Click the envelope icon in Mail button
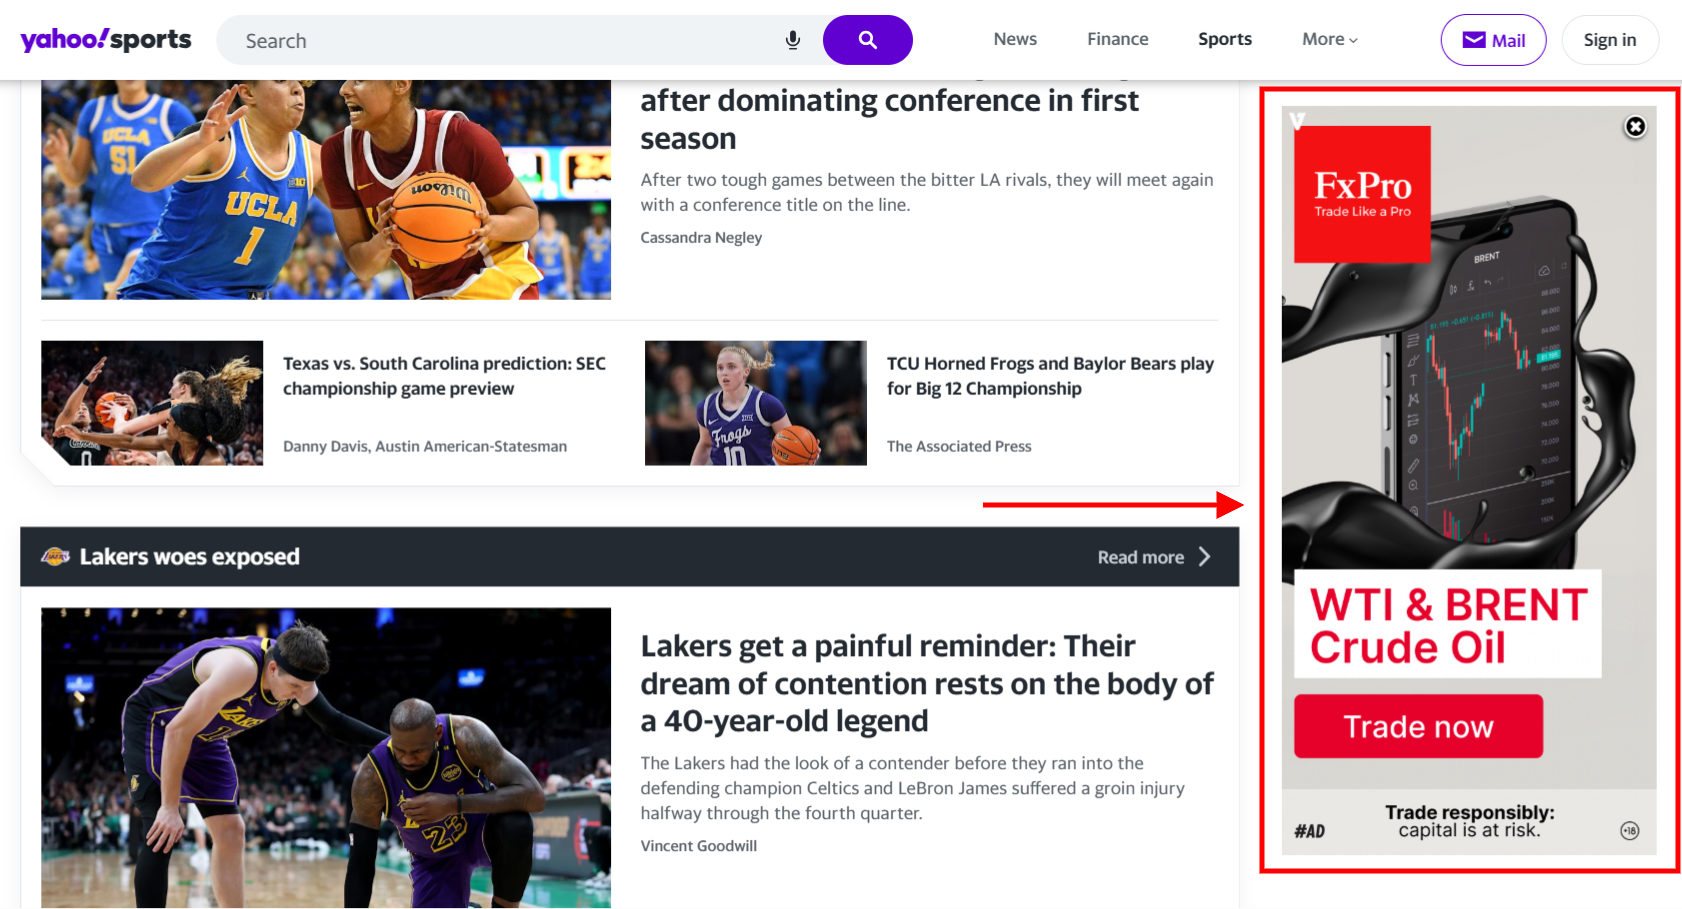 [x=1474, y=40]
